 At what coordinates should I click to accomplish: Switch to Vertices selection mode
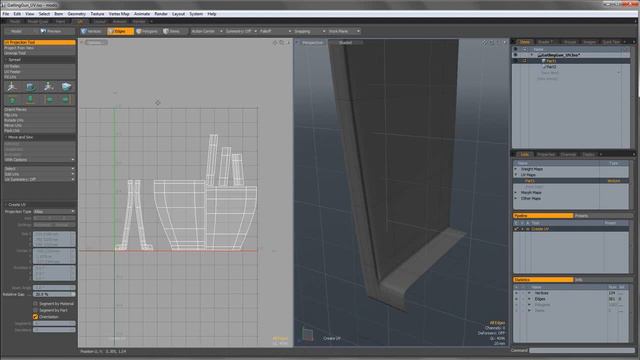pyautogui.click(x=92, y=31)
